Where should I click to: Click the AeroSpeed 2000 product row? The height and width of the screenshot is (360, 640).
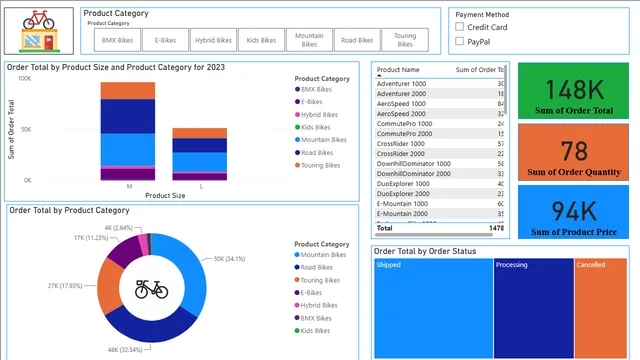coord(440,113)
